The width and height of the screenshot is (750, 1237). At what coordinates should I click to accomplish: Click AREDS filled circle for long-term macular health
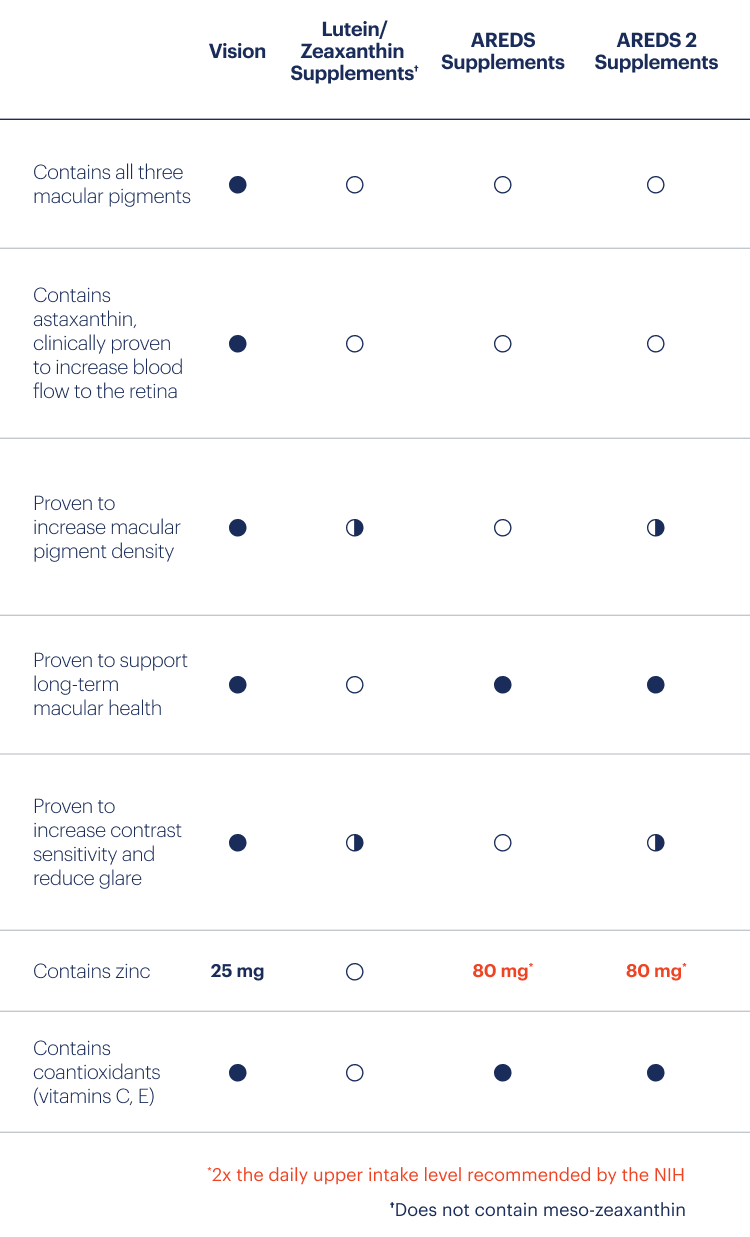pos(503,685)
